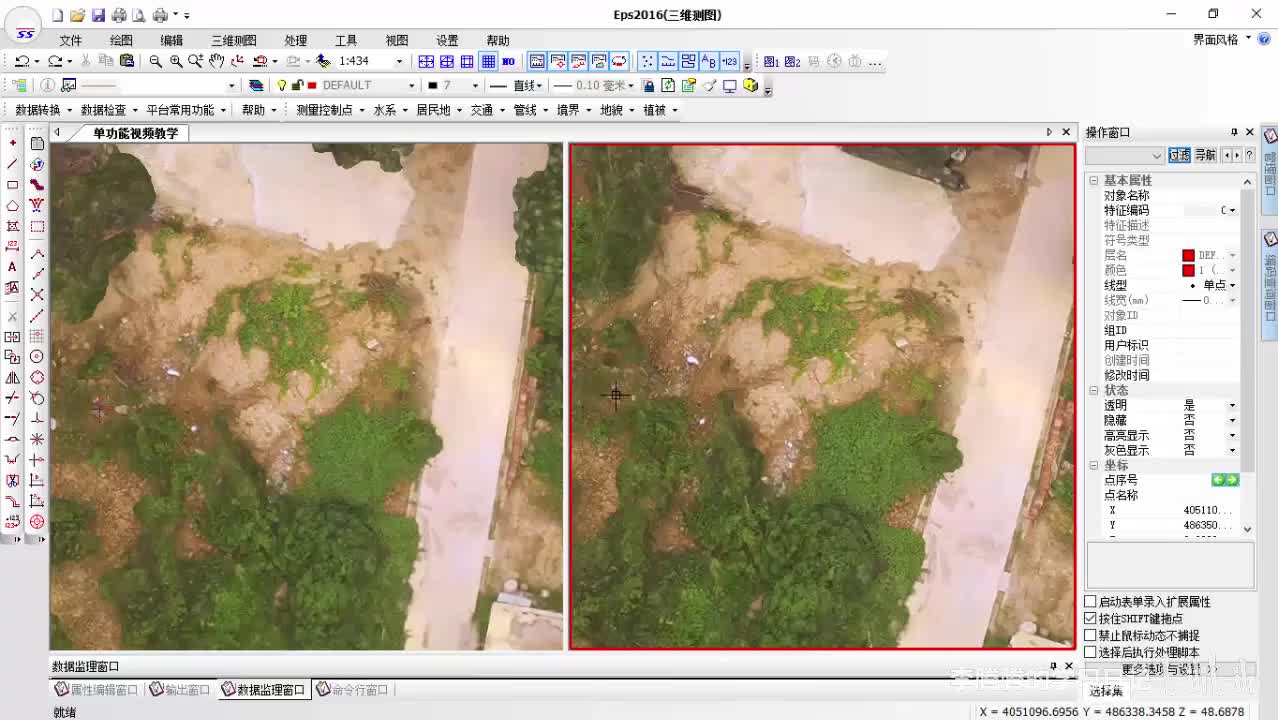Click the zoom in magnifier
1278x720 pixels.
pyautogui.click(x=176, y=61)
